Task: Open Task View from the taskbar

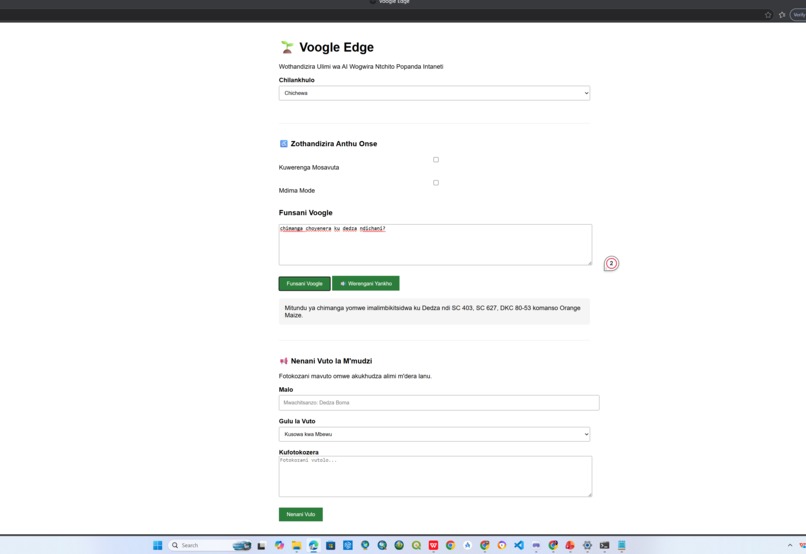Action: coord(261,545)
